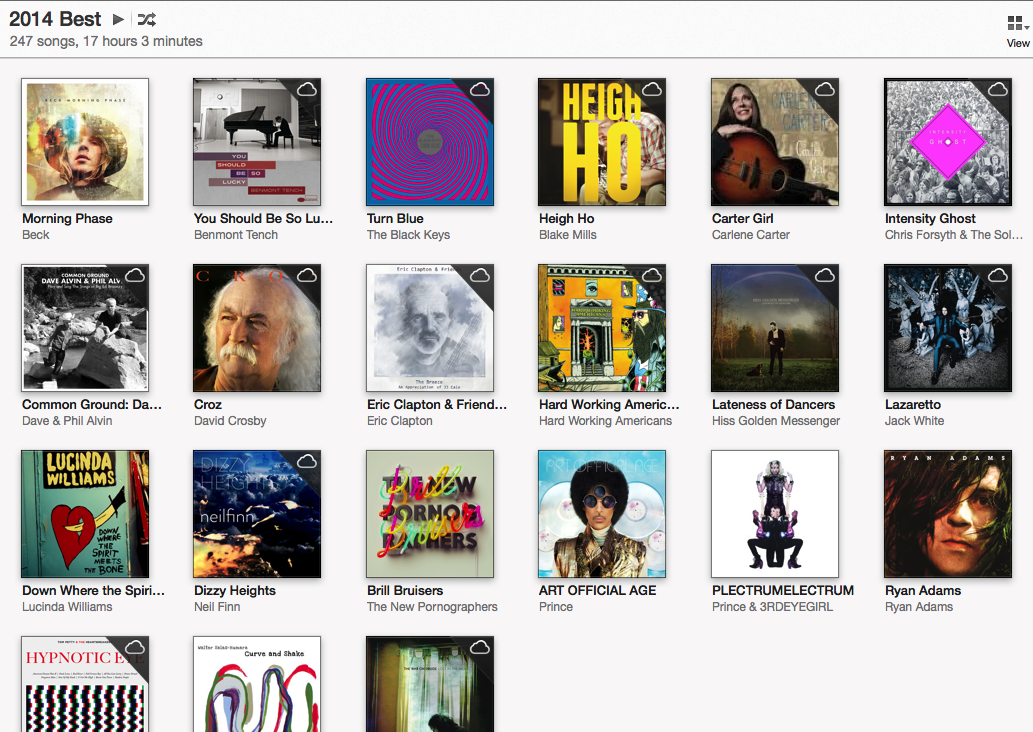Click the 247 songs duration summary
1033x732 pixels.
[x=106, y=41]
